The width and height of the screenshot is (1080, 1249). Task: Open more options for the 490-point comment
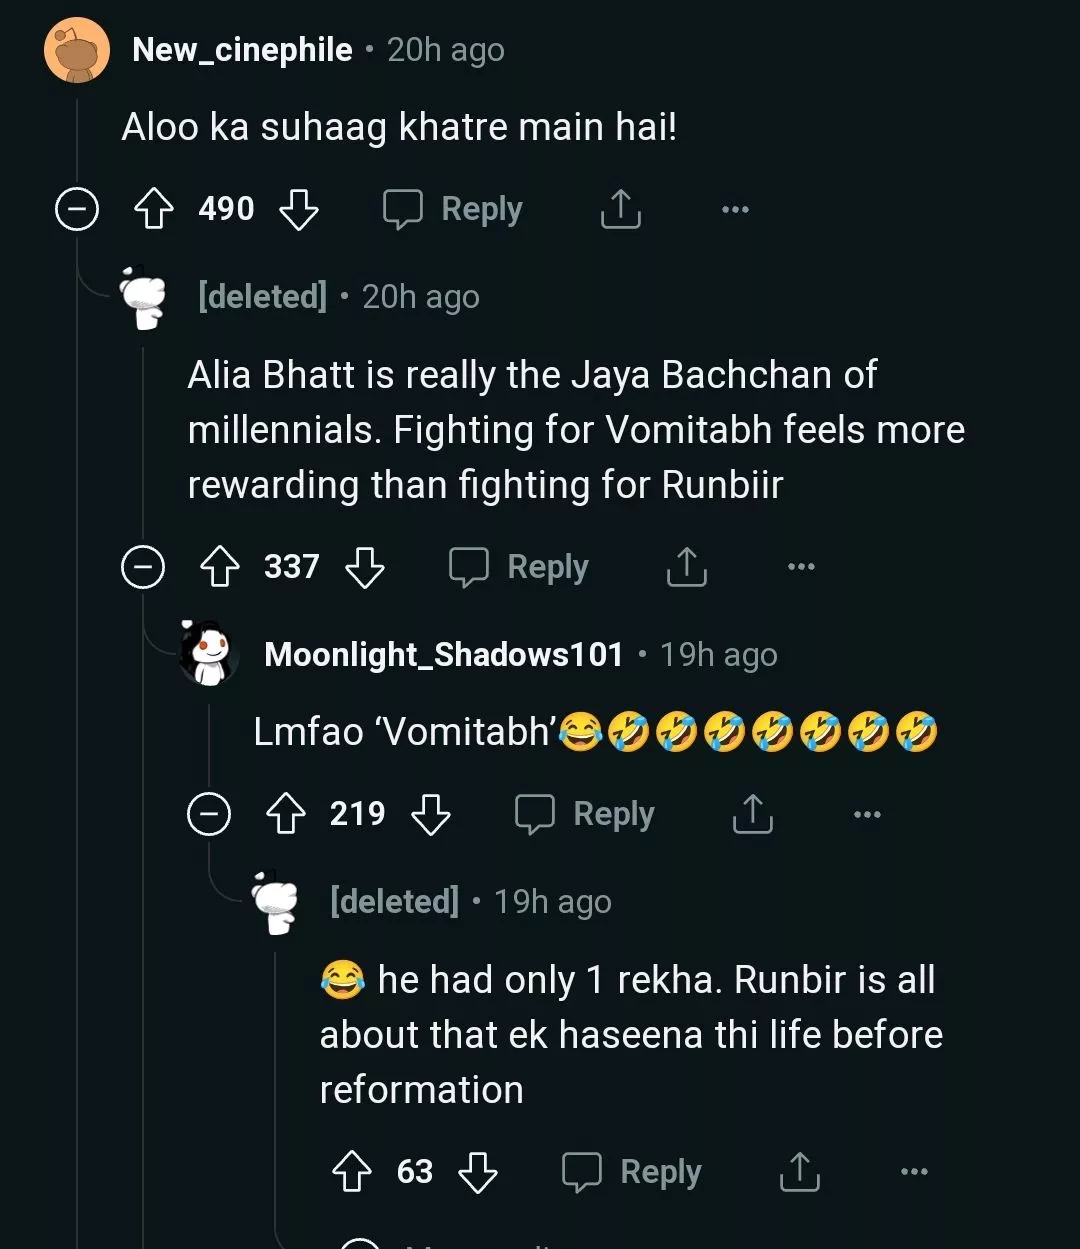[735, 210]
